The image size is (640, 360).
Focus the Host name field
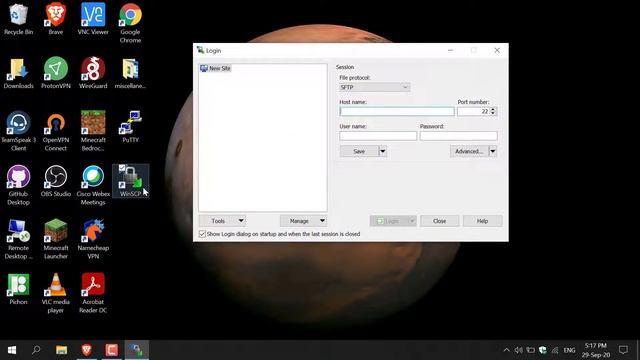click(x=397, y=111)
